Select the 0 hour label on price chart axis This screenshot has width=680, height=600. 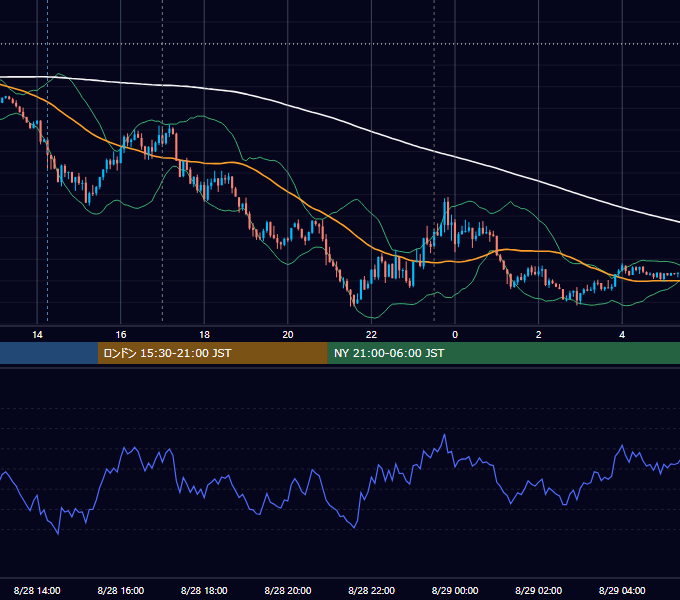tap(455, 335)
